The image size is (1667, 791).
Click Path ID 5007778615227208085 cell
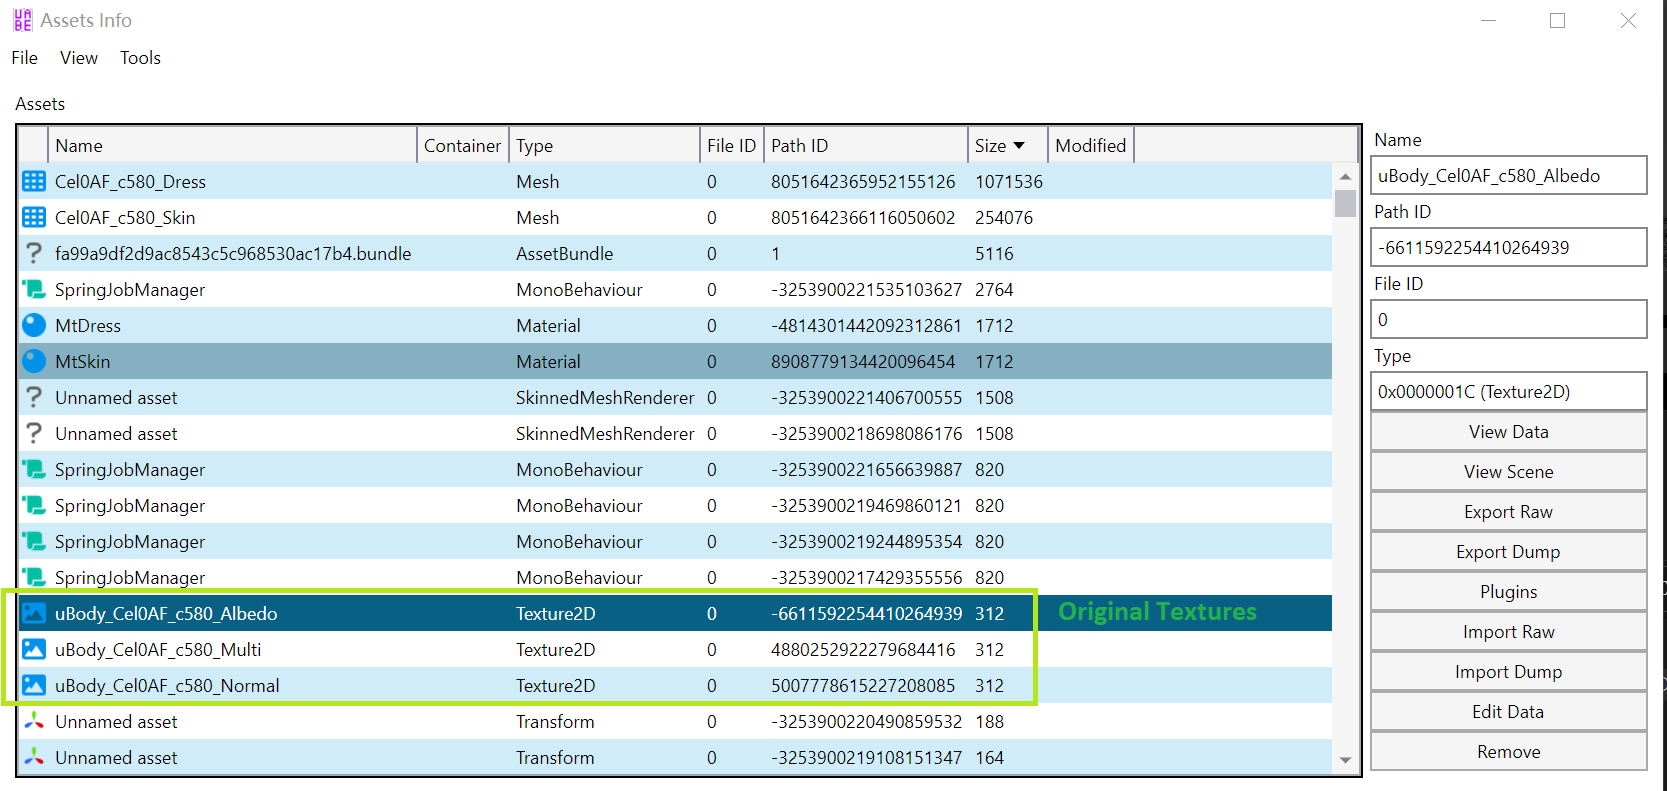[863, 686]
